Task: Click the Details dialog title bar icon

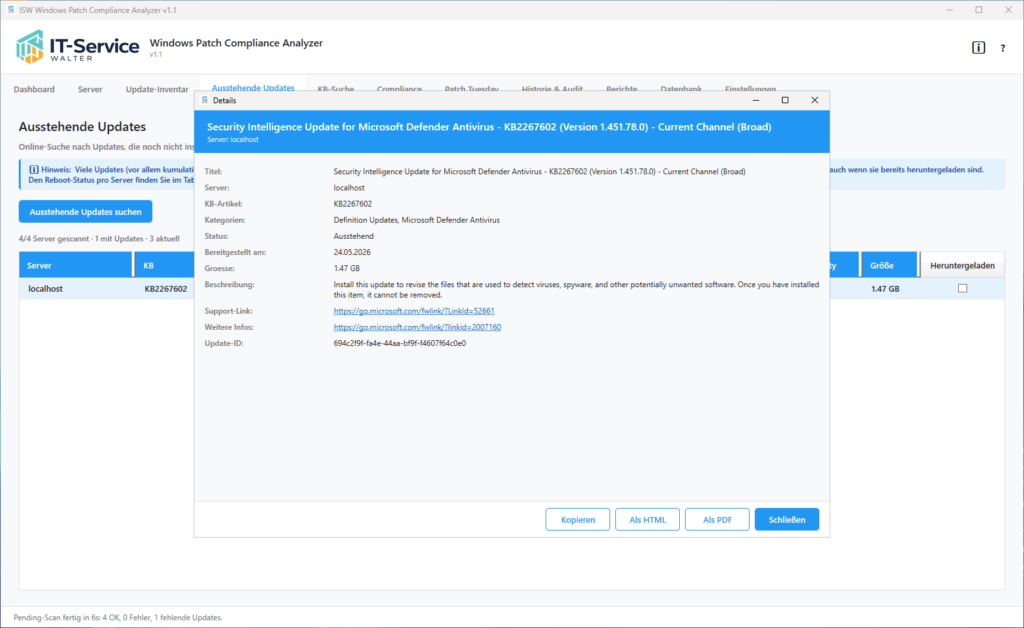Action: point(205,101)
